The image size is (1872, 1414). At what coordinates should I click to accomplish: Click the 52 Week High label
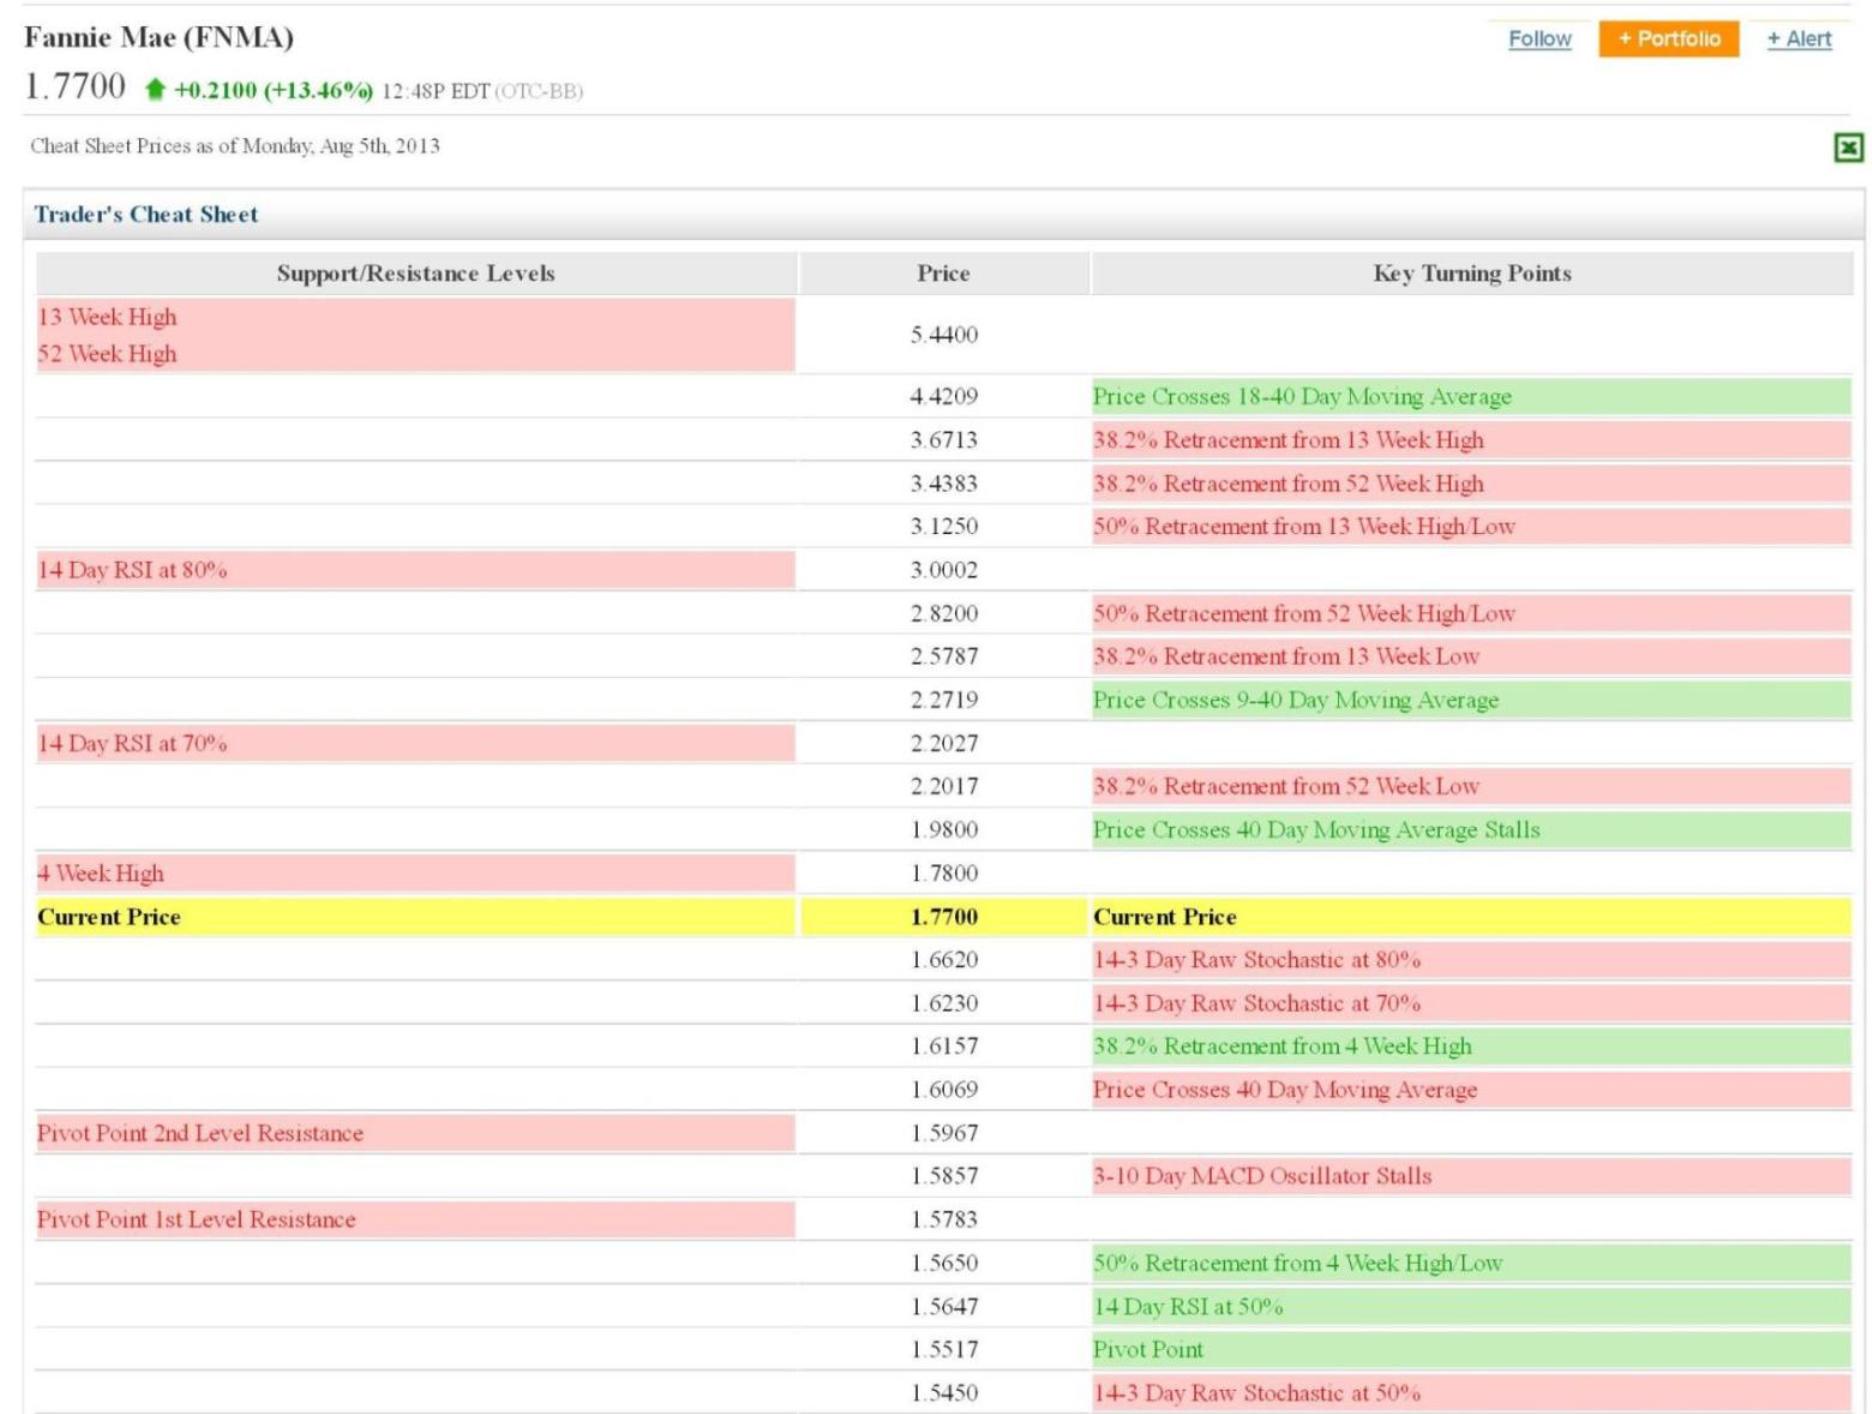107,354
